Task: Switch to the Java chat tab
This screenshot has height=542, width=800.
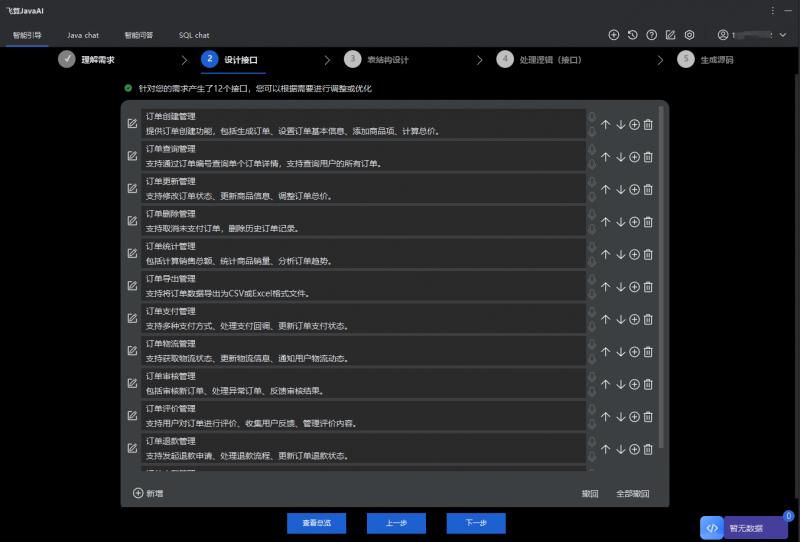Action: click(x=83, y=35)
